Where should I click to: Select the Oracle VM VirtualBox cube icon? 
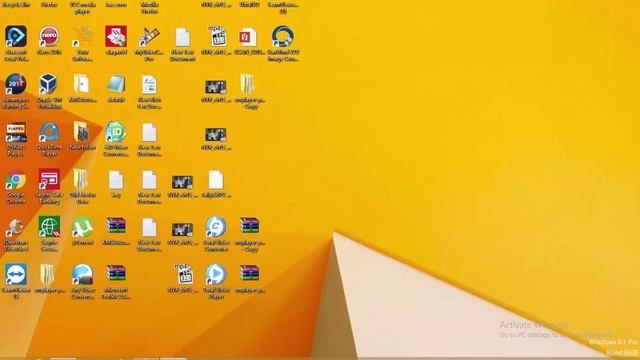tap(49, 84)
